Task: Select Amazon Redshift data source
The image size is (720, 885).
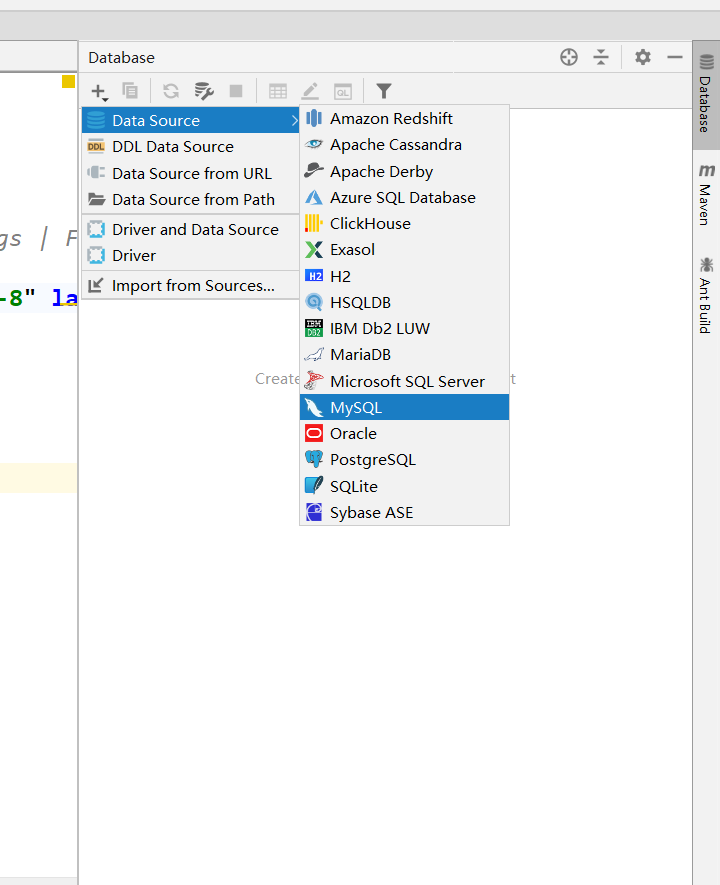Action: tap(404, 119)
